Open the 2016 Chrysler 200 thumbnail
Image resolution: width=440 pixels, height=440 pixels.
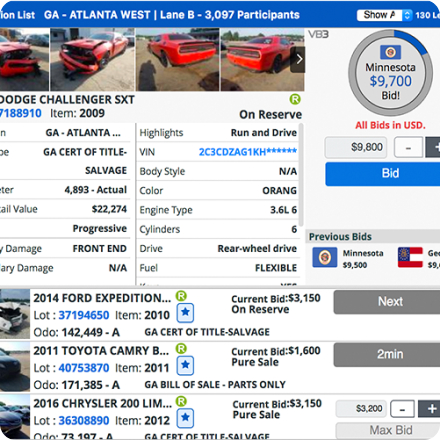[15, 417]
